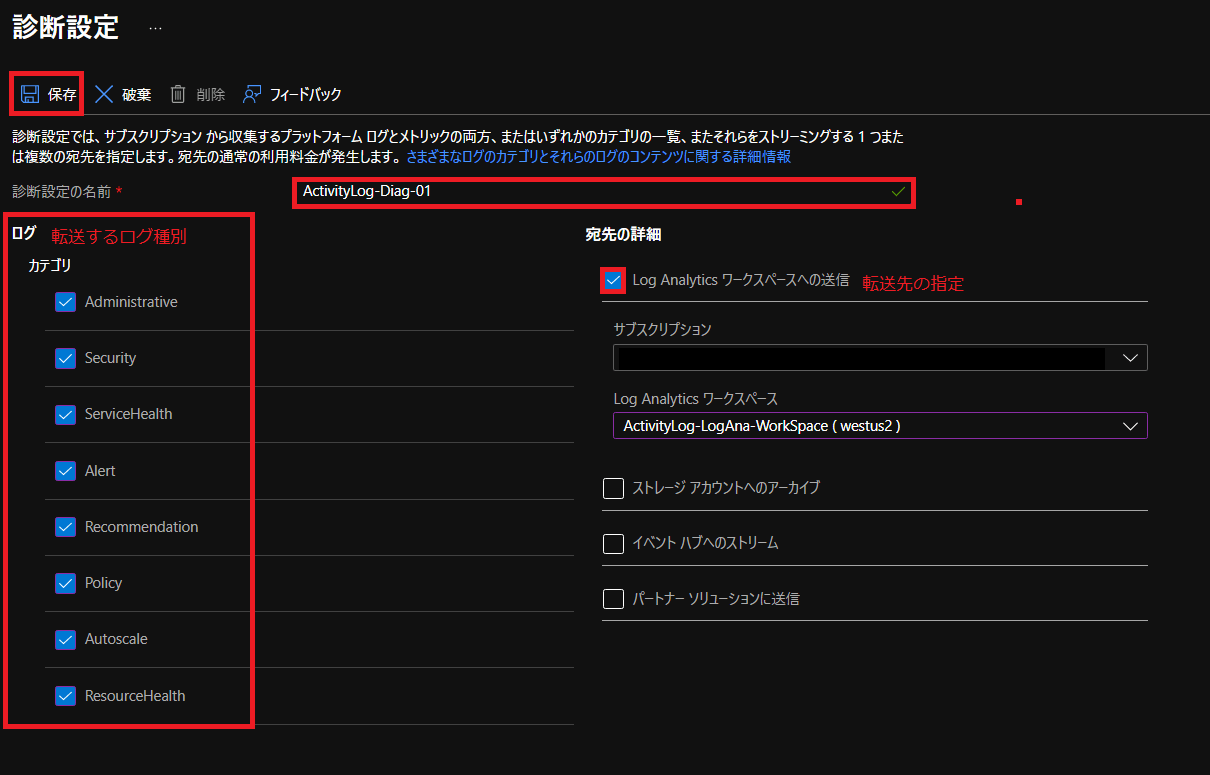Uncheck the Policy category checkbox
This screenshot has height=775, width=1210.
tap(66, 583)
